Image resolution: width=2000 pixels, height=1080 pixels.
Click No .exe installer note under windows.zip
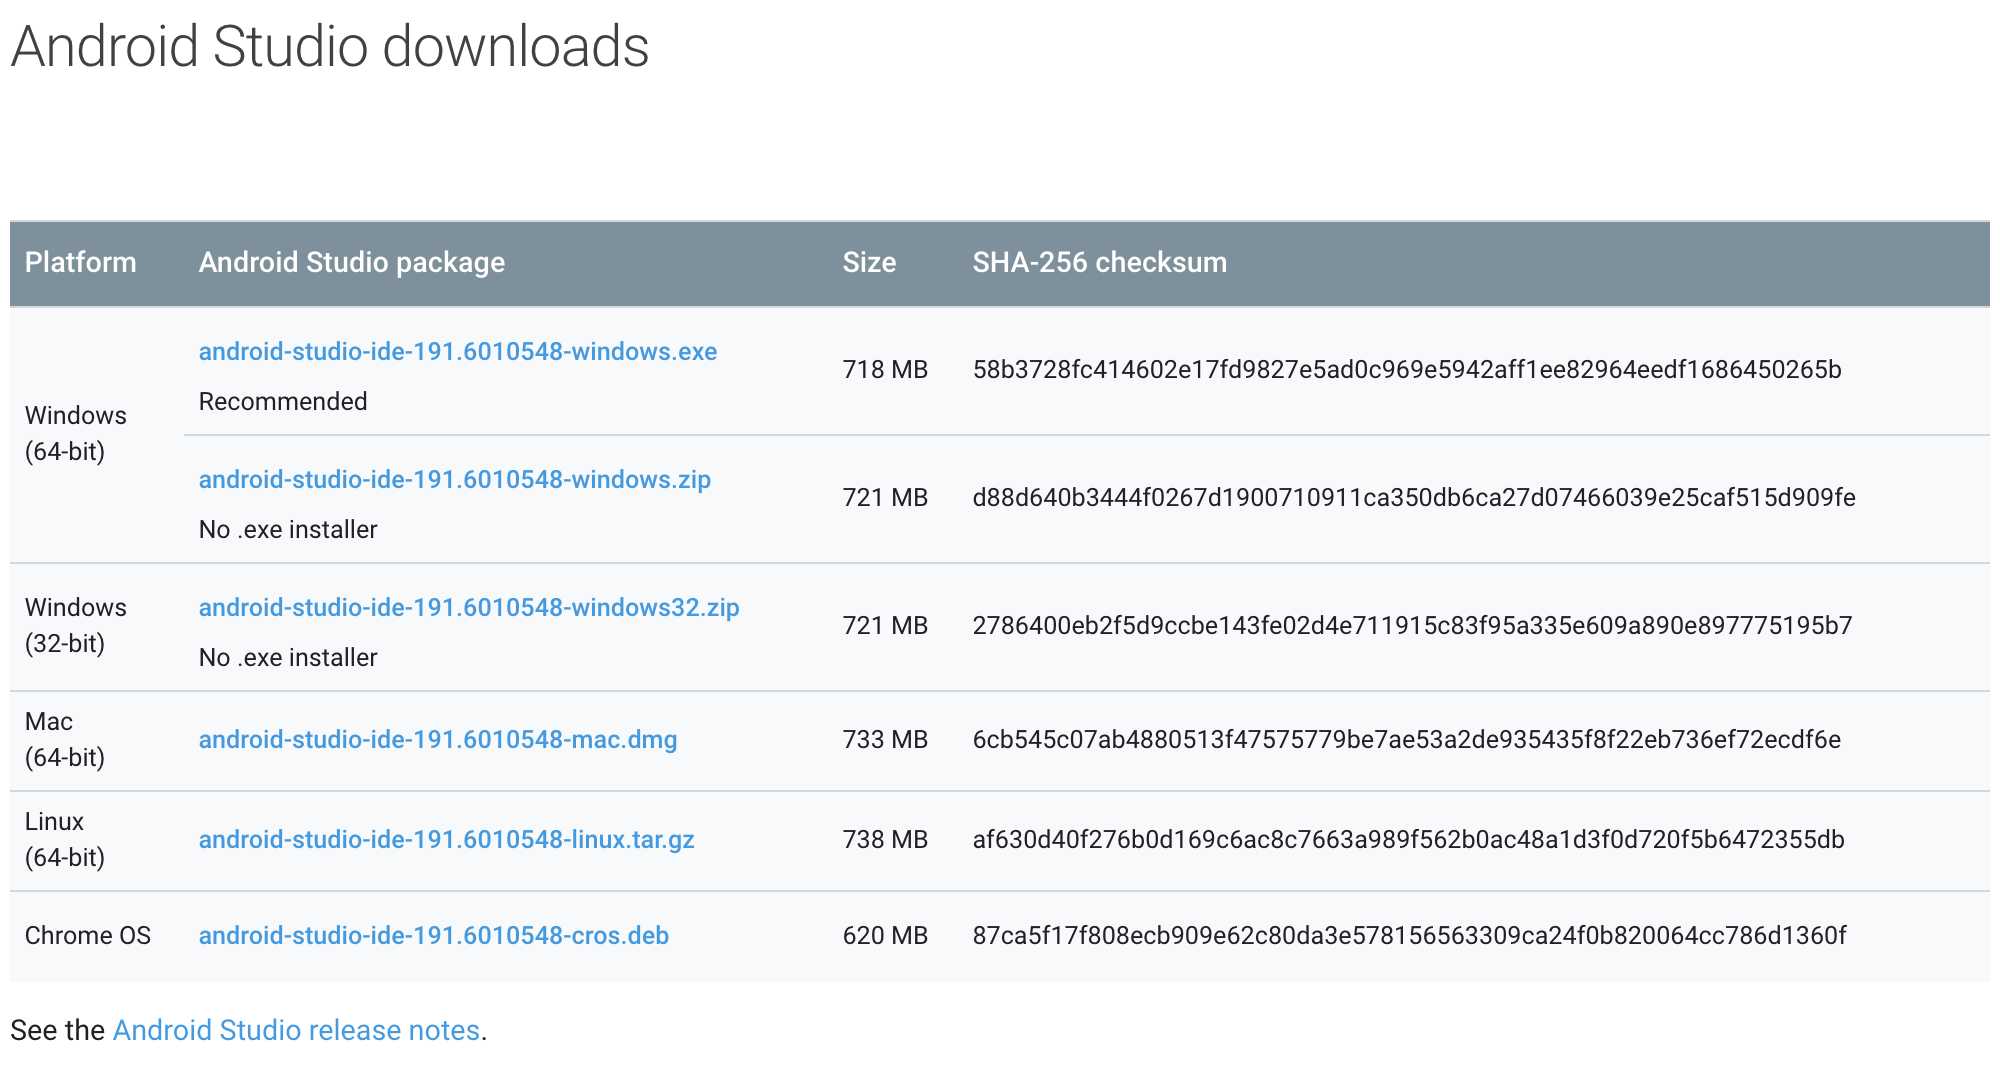(288, 530)
